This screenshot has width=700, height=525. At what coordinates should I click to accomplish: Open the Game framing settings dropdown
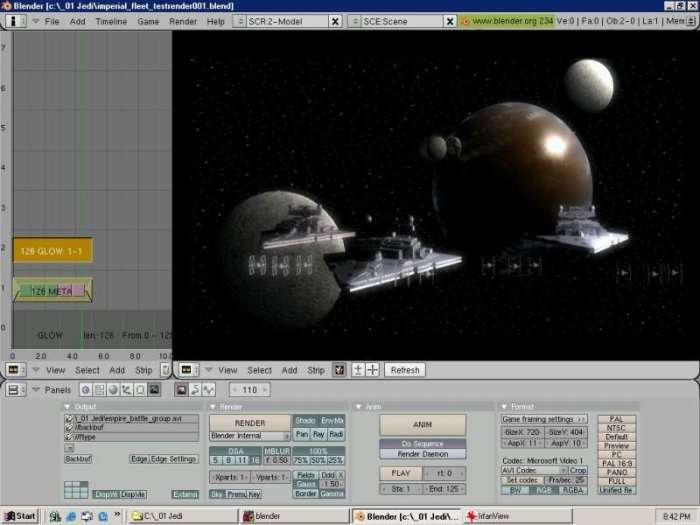(x=544, y=419)
